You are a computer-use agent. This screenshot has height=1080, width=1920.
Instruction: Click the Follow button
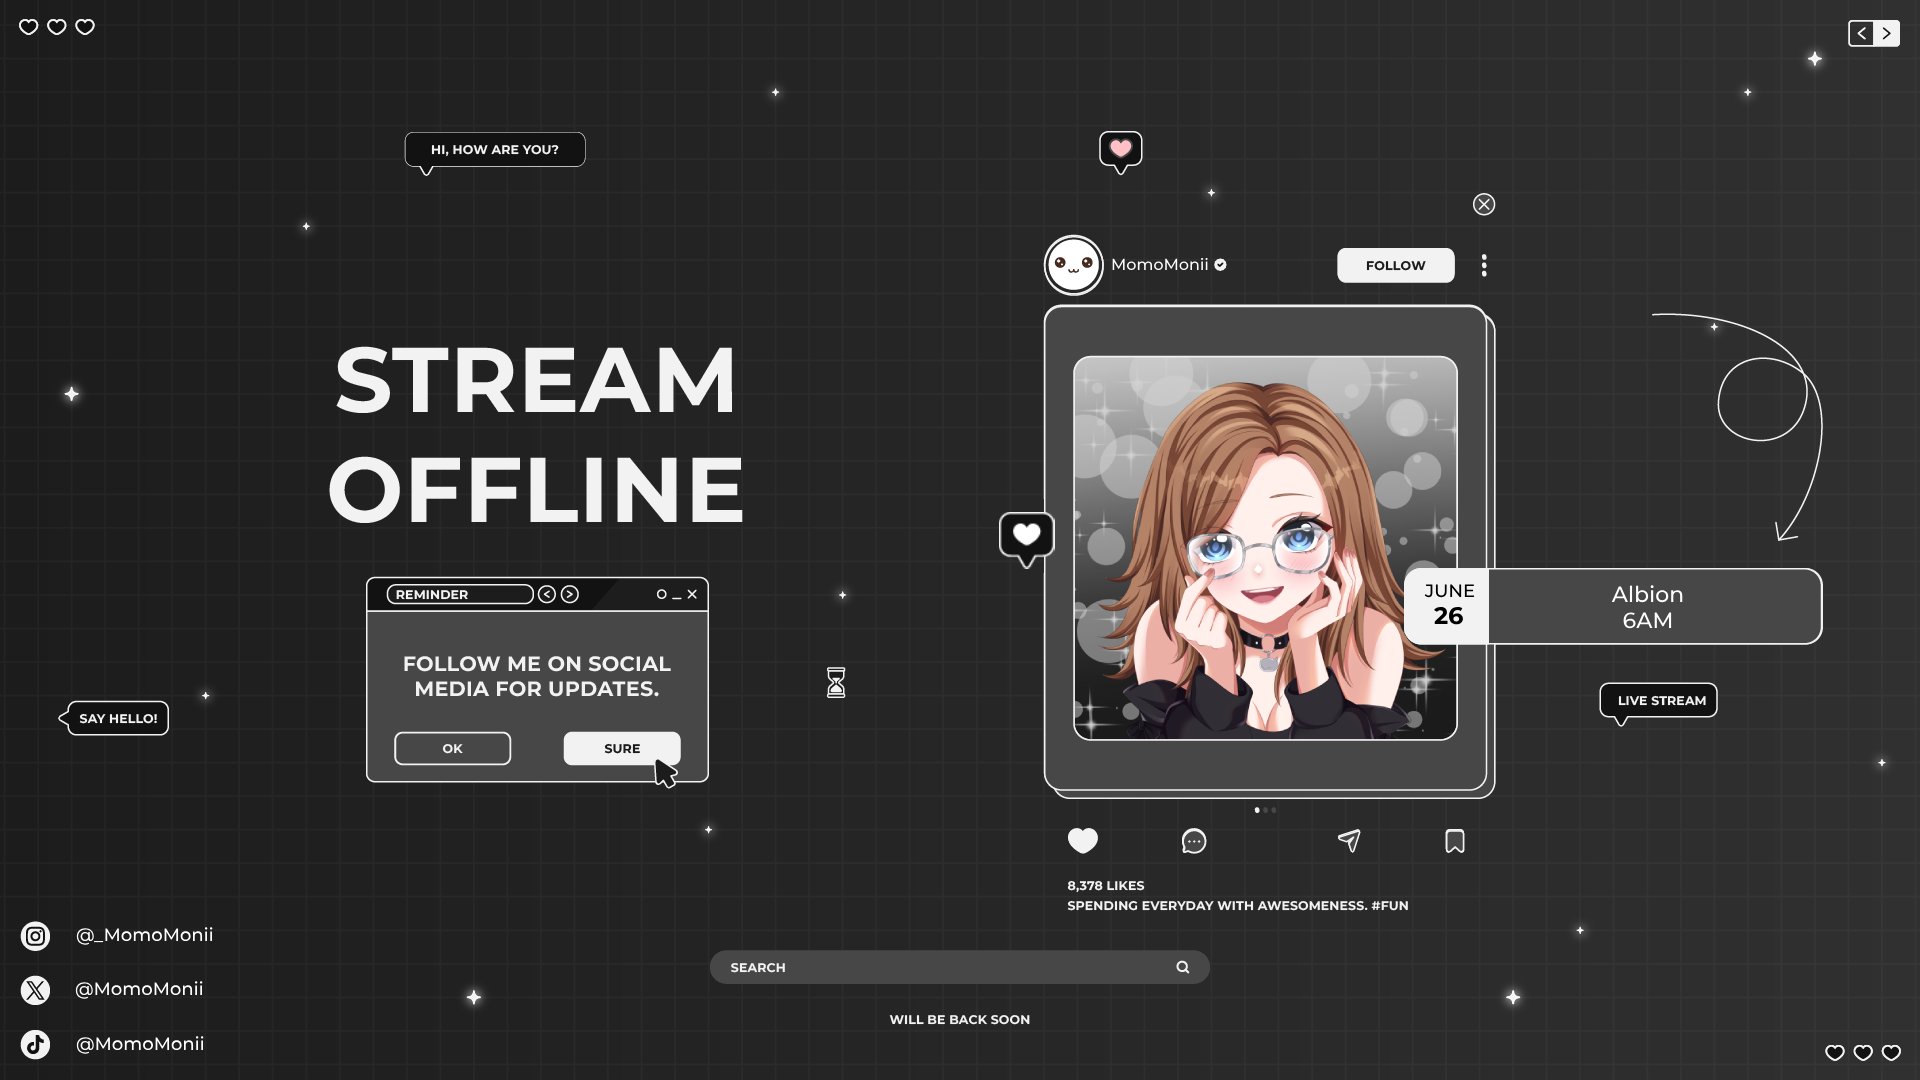point(1396,265)
